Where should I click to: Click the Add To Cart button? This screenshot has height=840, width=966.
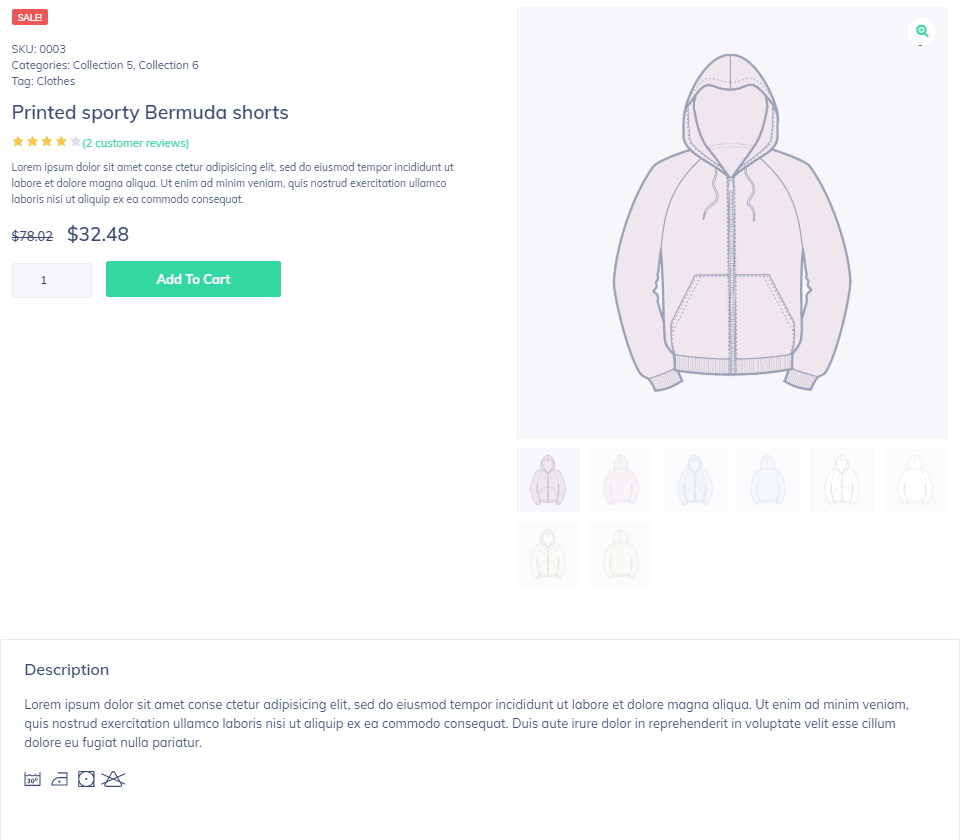(x=193, y=279)
